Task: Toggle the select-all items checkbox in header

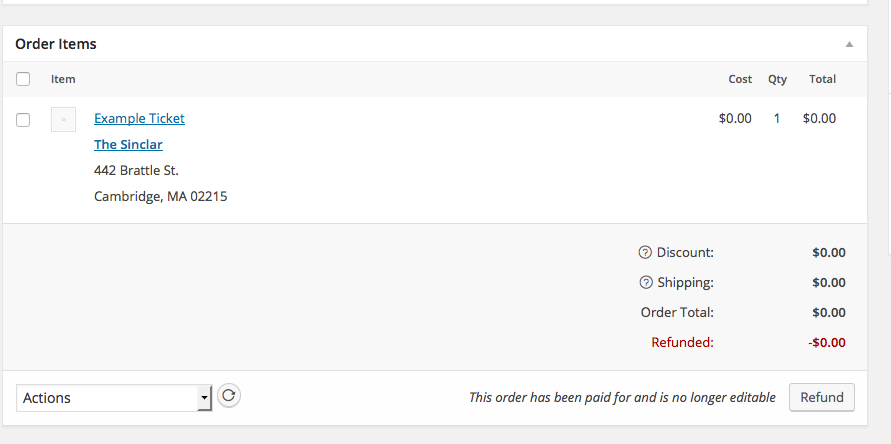Action: point(24,80)
